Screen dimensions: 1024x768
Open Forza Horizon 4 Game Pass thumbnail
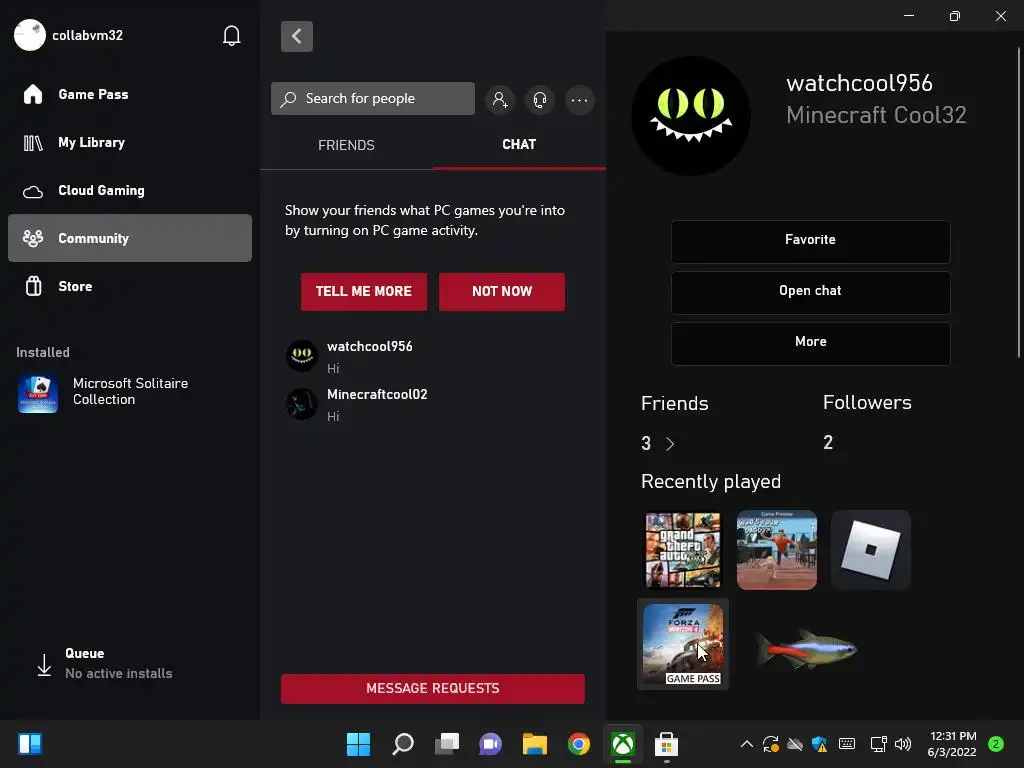[683, 644]
